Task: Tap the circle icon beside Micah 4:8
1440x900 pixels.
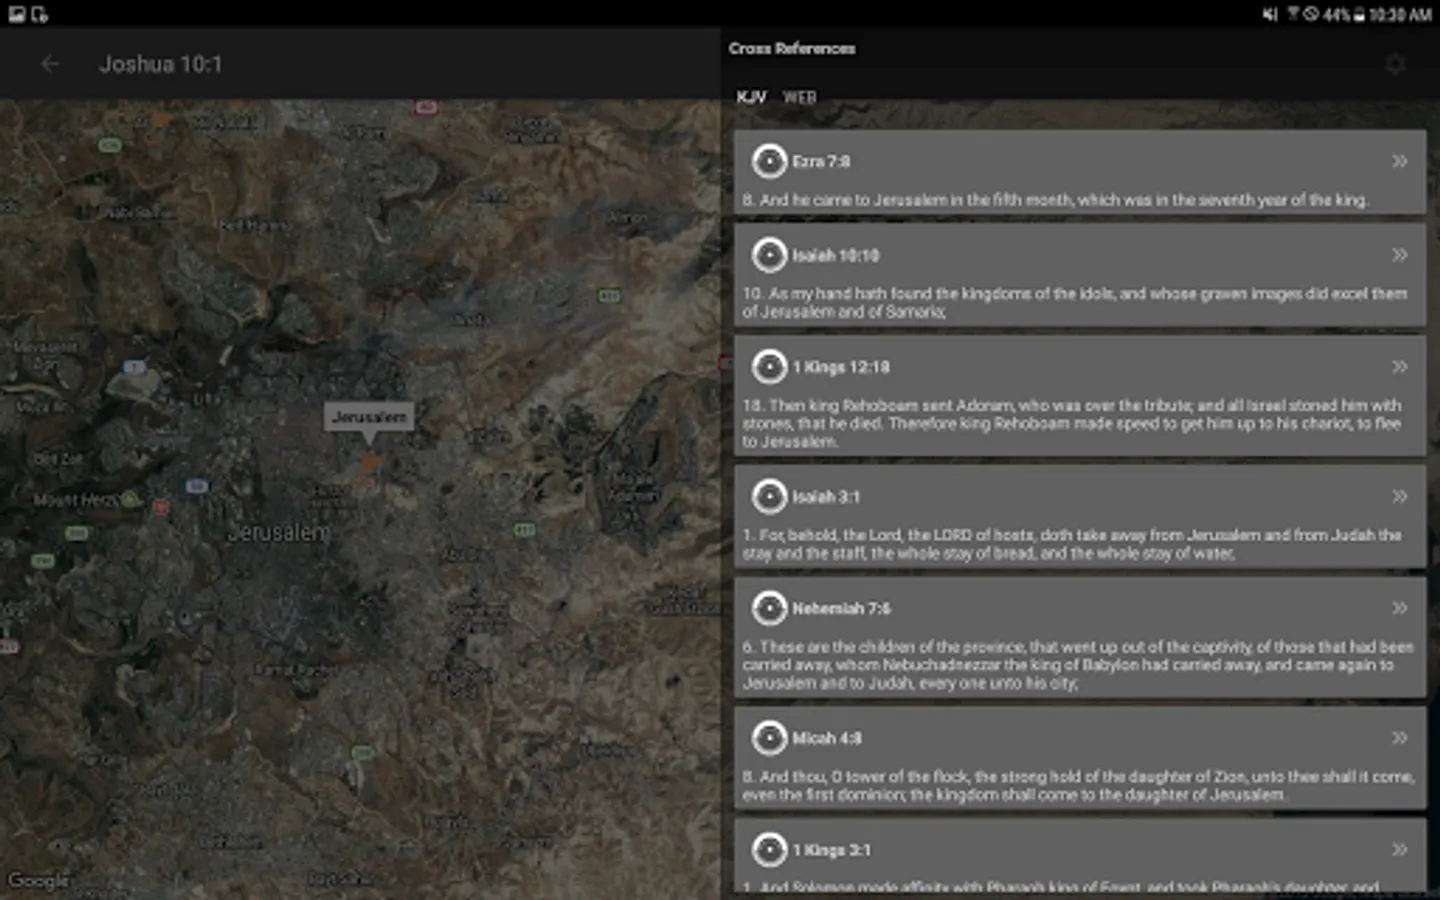Action: point(769,738)
